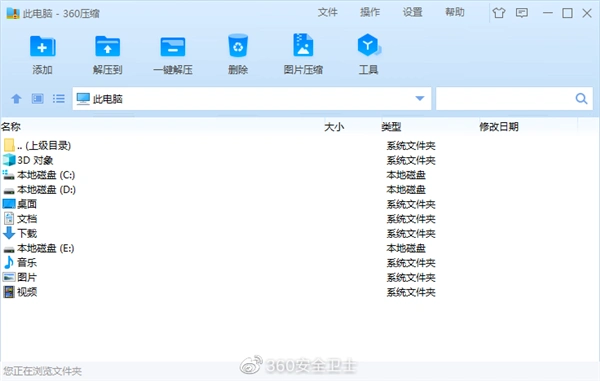Select the '下载' entry text
The height and width of the screenshot is (381, 600).
(27, 233)
